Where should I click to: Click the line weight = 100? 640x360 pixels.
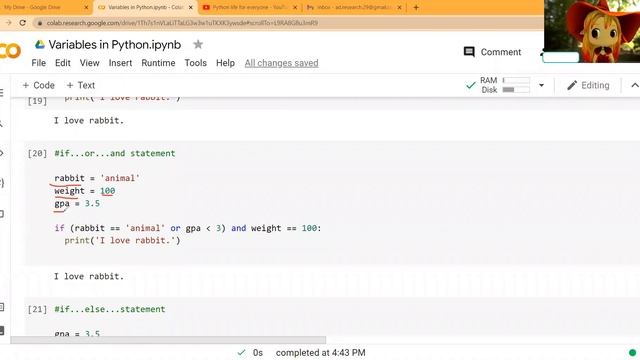point(84,191)
